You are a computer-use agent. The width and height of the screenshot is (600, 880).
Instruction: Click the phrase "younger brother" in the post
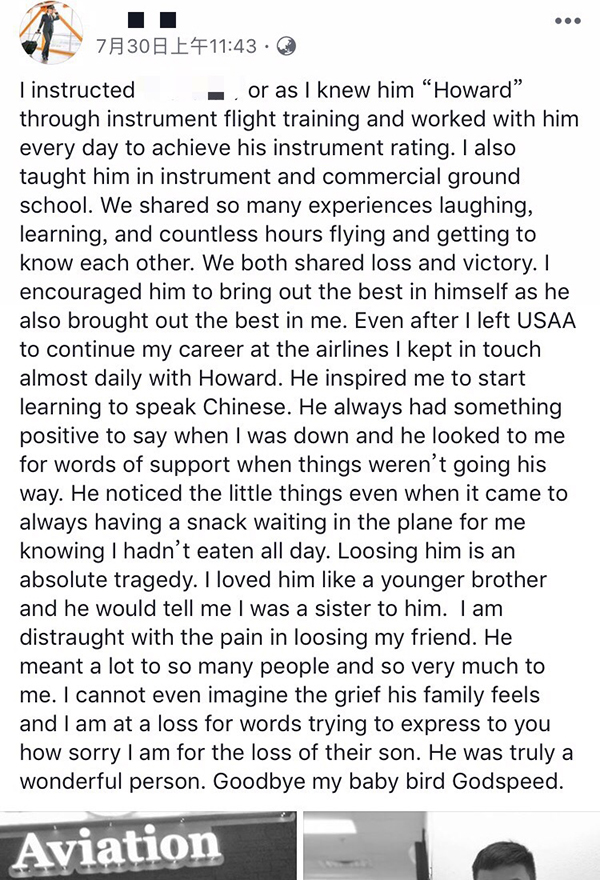(x=464, y=580)
